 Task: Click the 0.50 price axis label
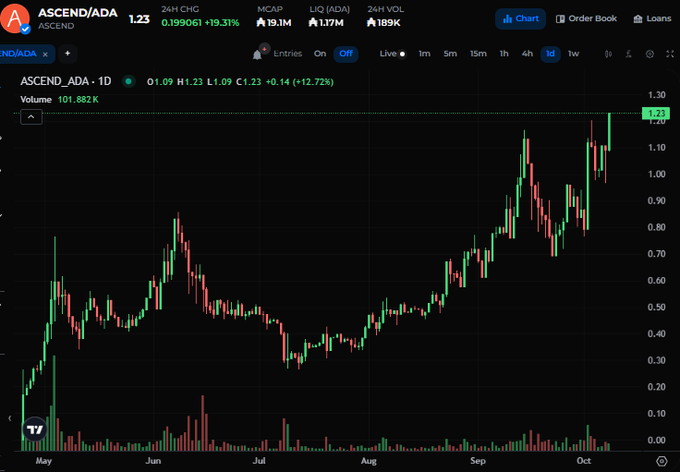[x=656, y=307]
